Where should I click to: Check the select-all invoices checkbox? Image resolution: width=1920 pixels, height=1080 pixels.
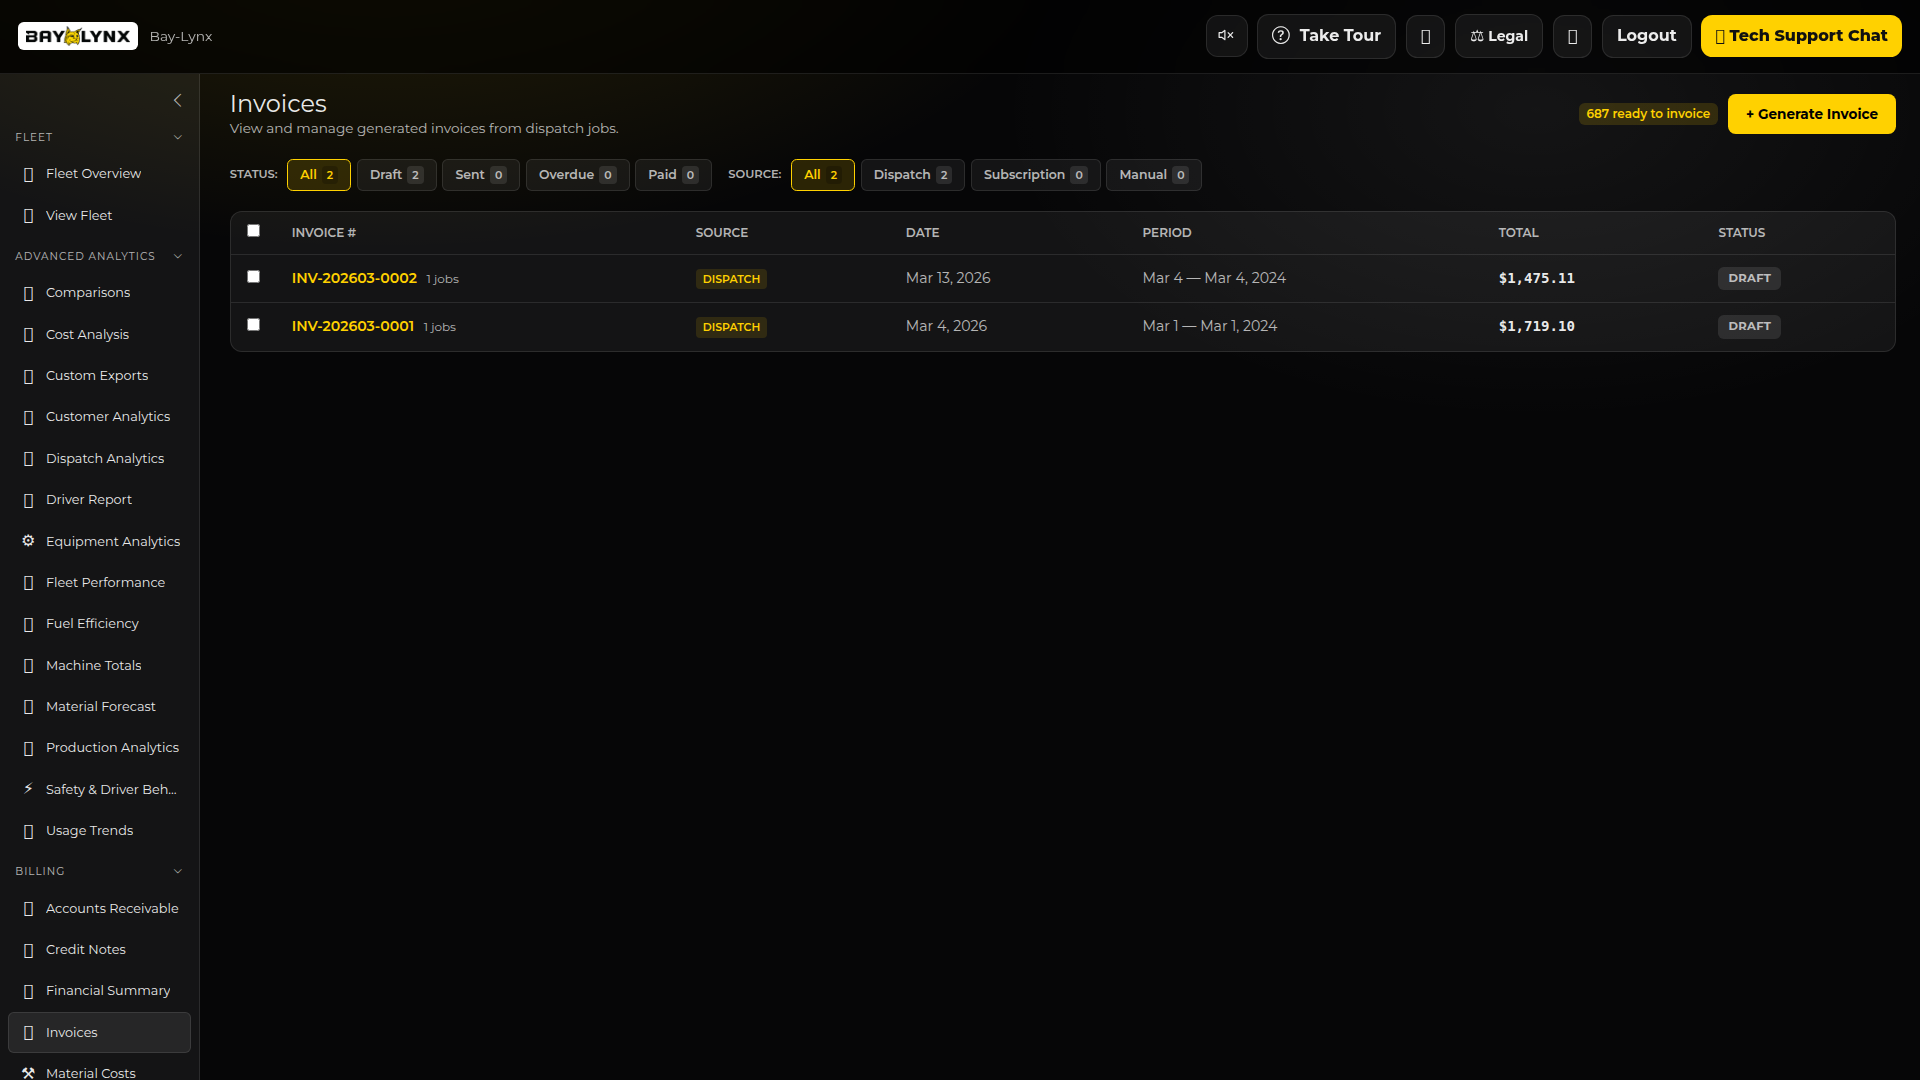(x=253, y=231)
